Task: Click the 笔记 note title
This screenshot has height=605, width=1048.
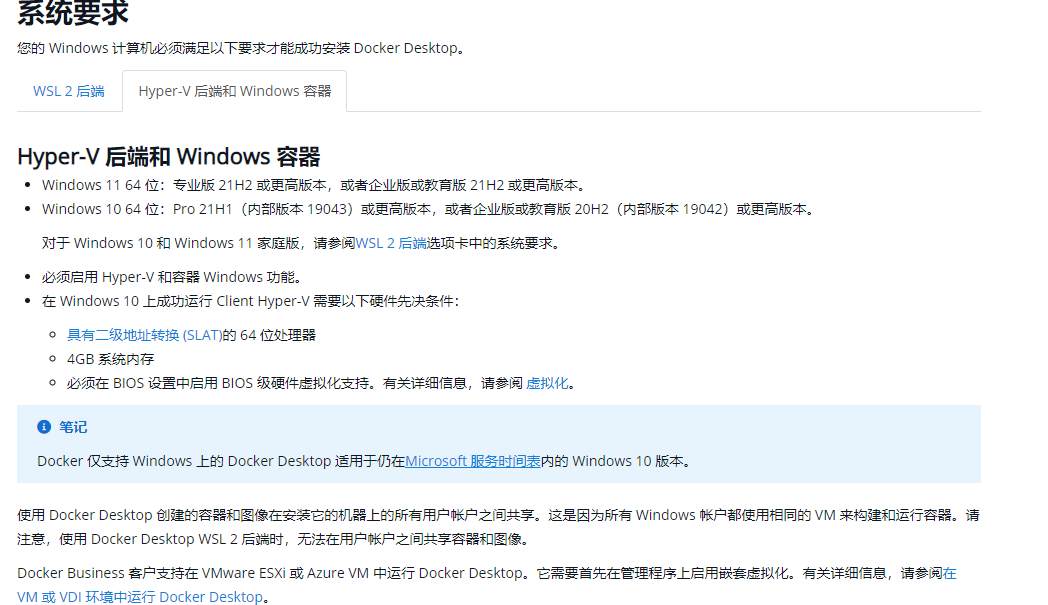Action: pos(73,427)
